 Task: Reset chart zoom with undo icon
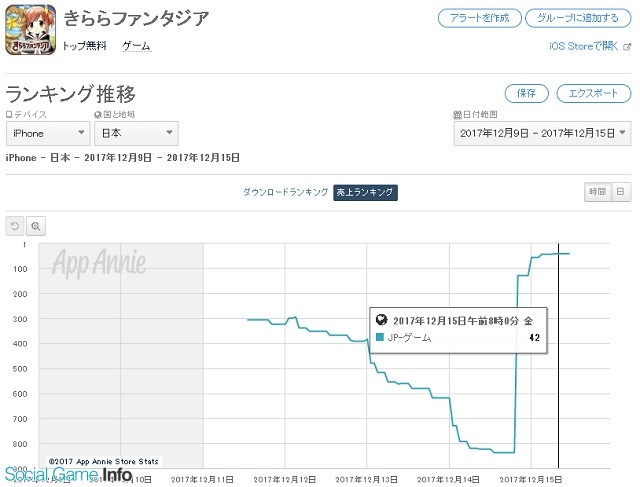coord(15,226)
